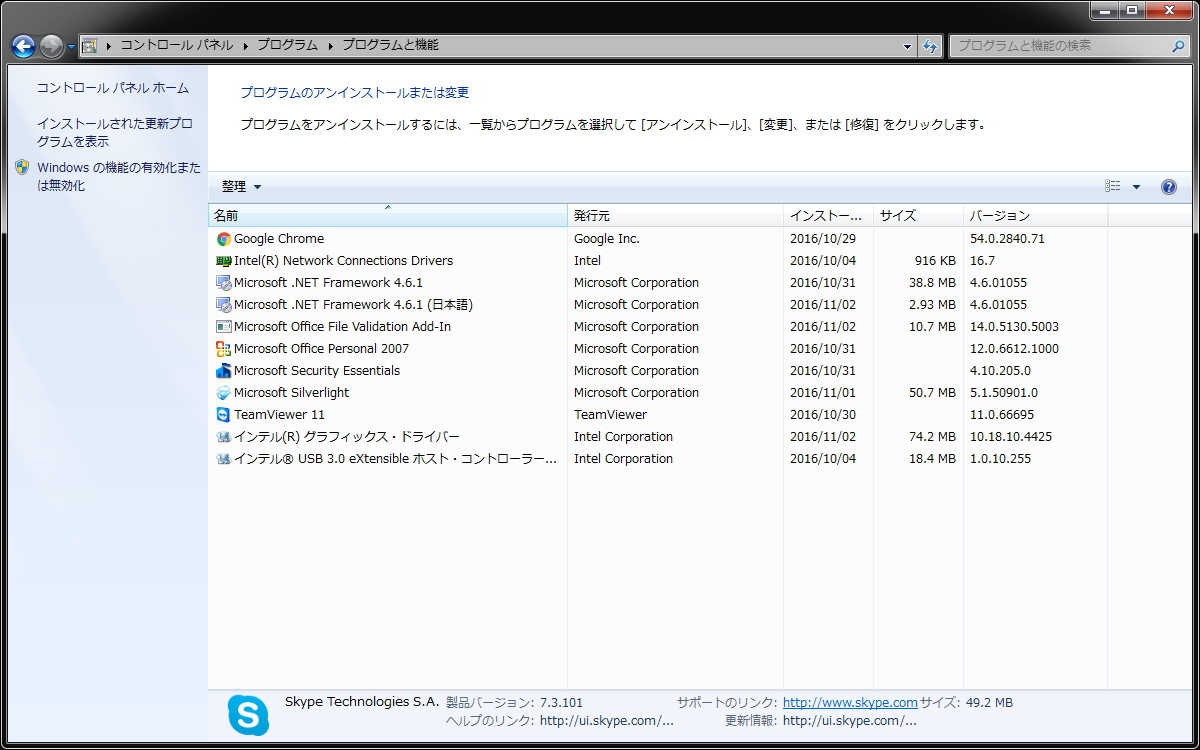The width and height of the screenshot is (1200, 750).
Task: Click the インテル グラフィックス・ドライバー icon
Action: pyautogui.click(x=224, y=437)
